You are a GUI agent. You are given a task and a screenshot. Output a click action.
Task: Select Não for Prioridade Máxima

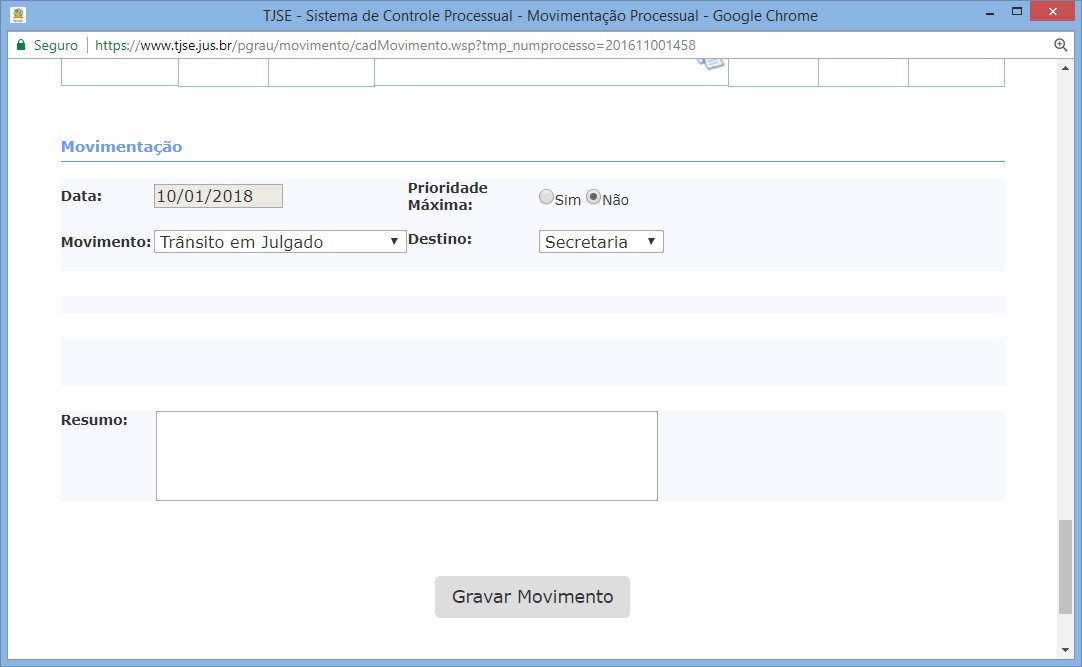click(x=593, y=198)
